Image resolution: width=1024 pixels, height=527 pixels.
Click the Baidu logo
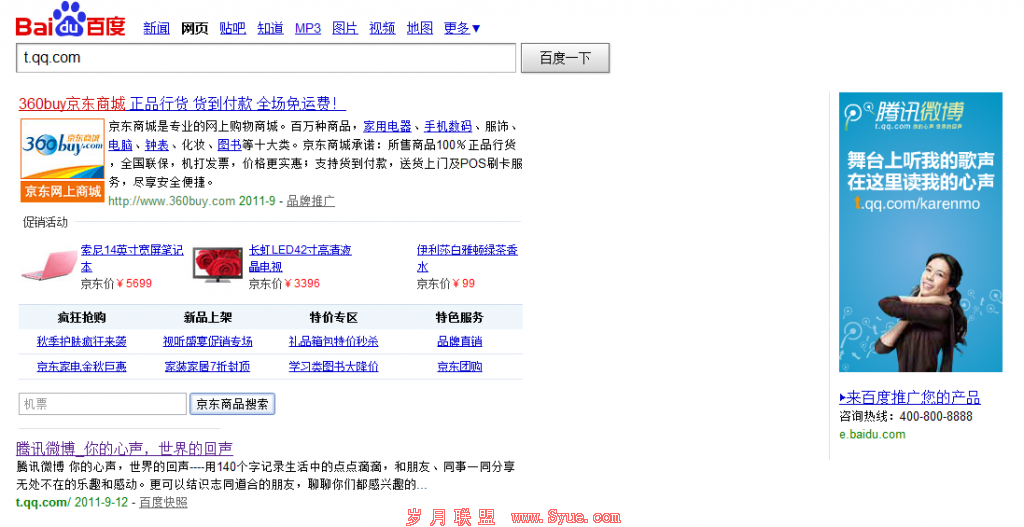70,20
